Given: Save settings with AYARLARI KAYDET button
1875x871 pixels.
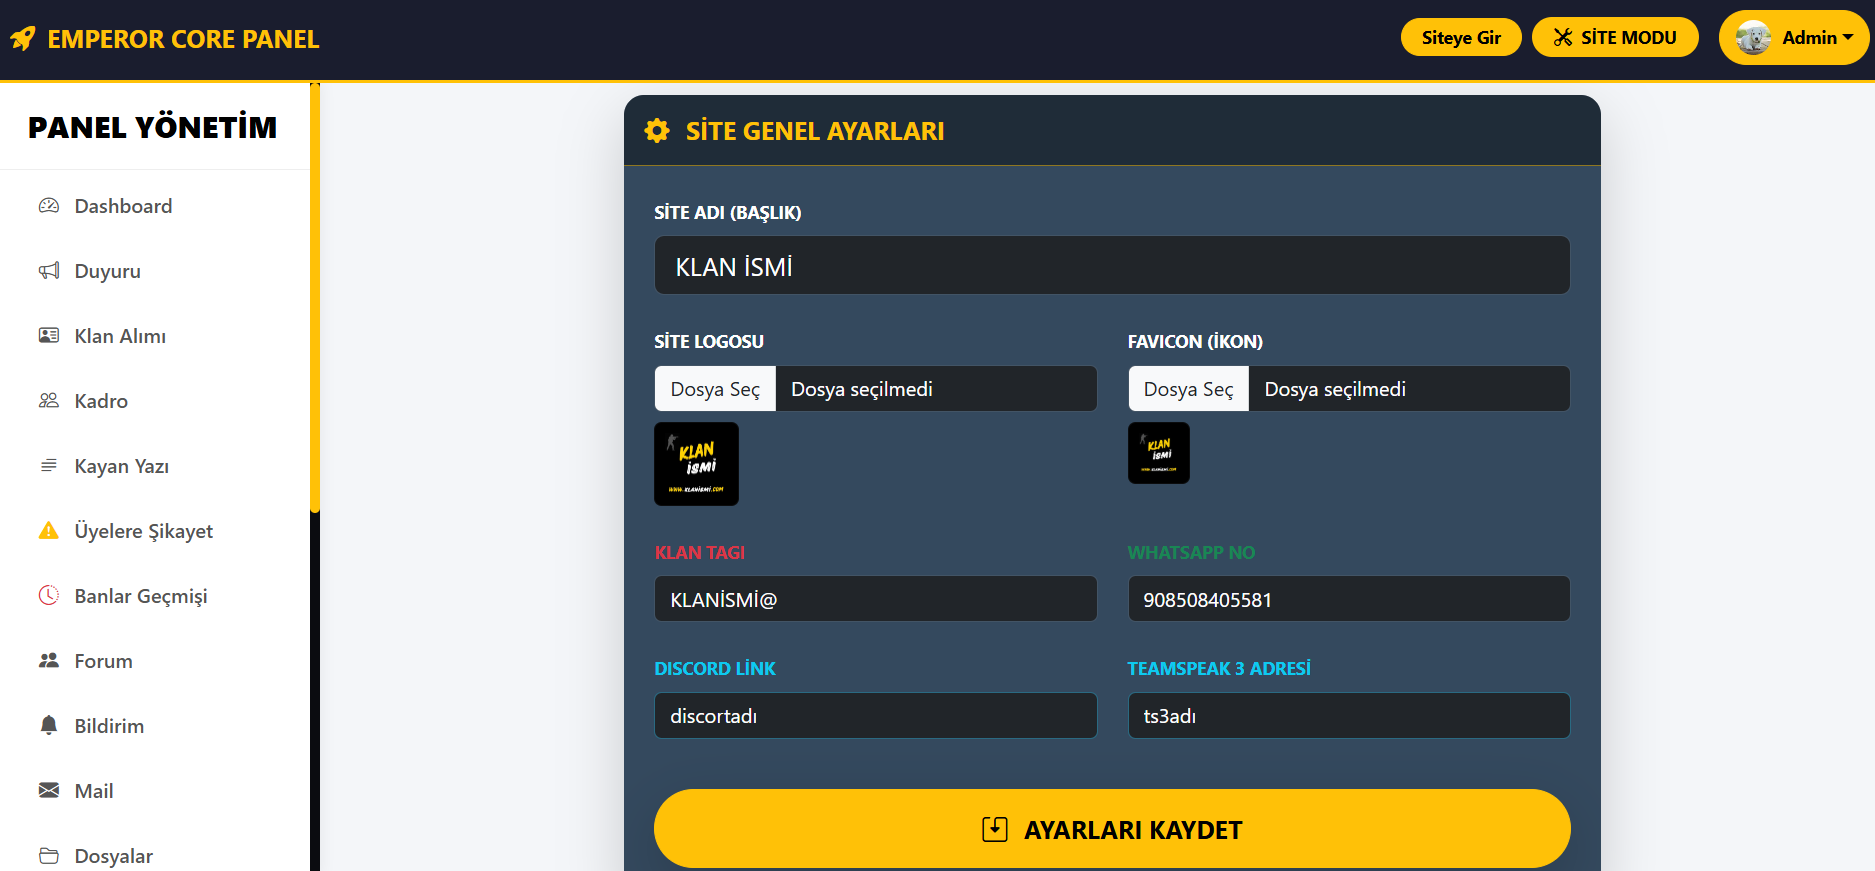Looking at the screenshot, I should pos(1112,829).
